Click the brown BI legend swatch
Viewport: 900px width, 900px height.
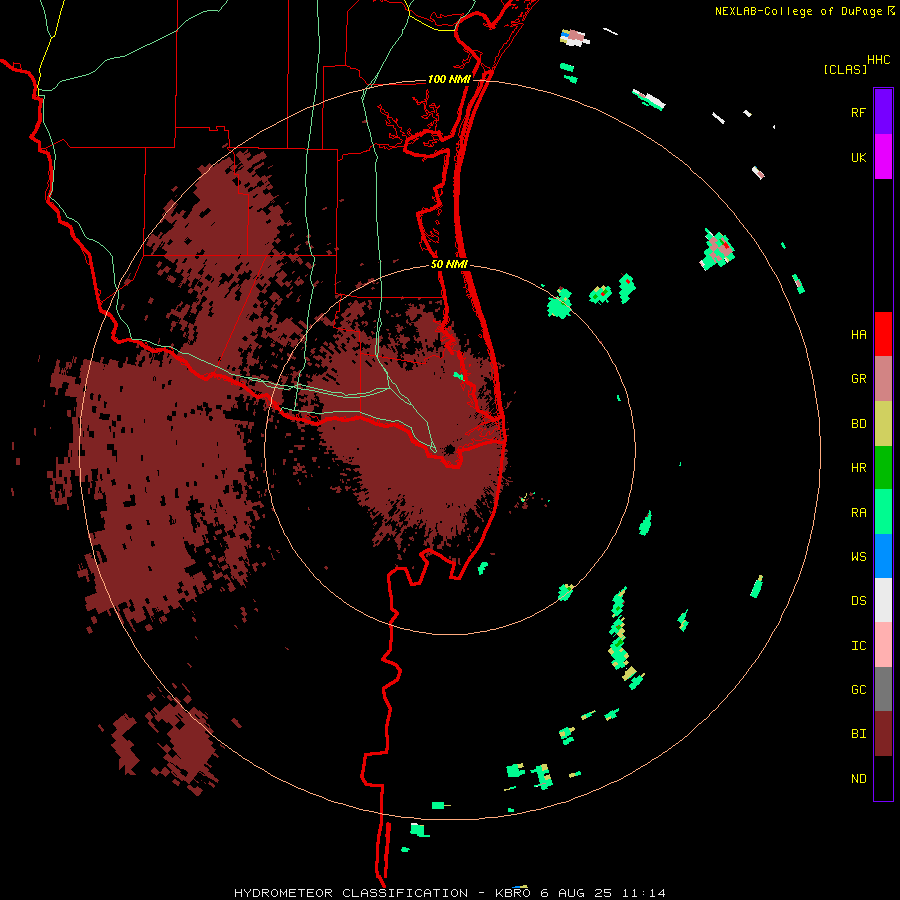883,734
